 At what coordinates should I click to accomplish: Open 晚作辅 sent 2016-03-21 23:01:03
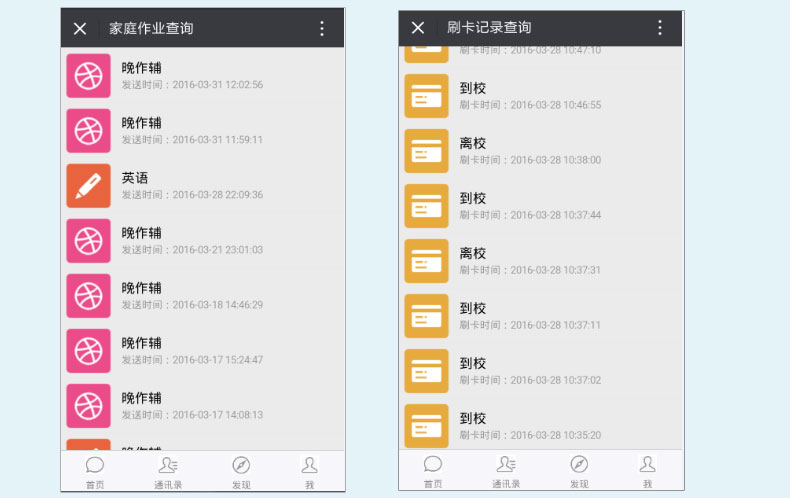(203, 240)
